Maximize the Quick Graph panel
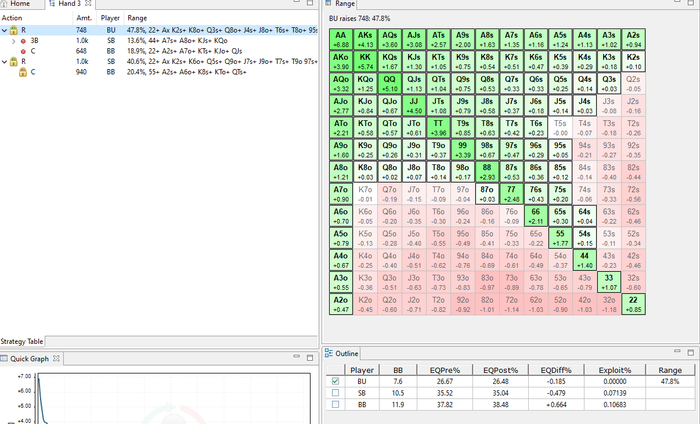Image resolution: width=700 pixels, height=424 pixels. coord(310,357)
